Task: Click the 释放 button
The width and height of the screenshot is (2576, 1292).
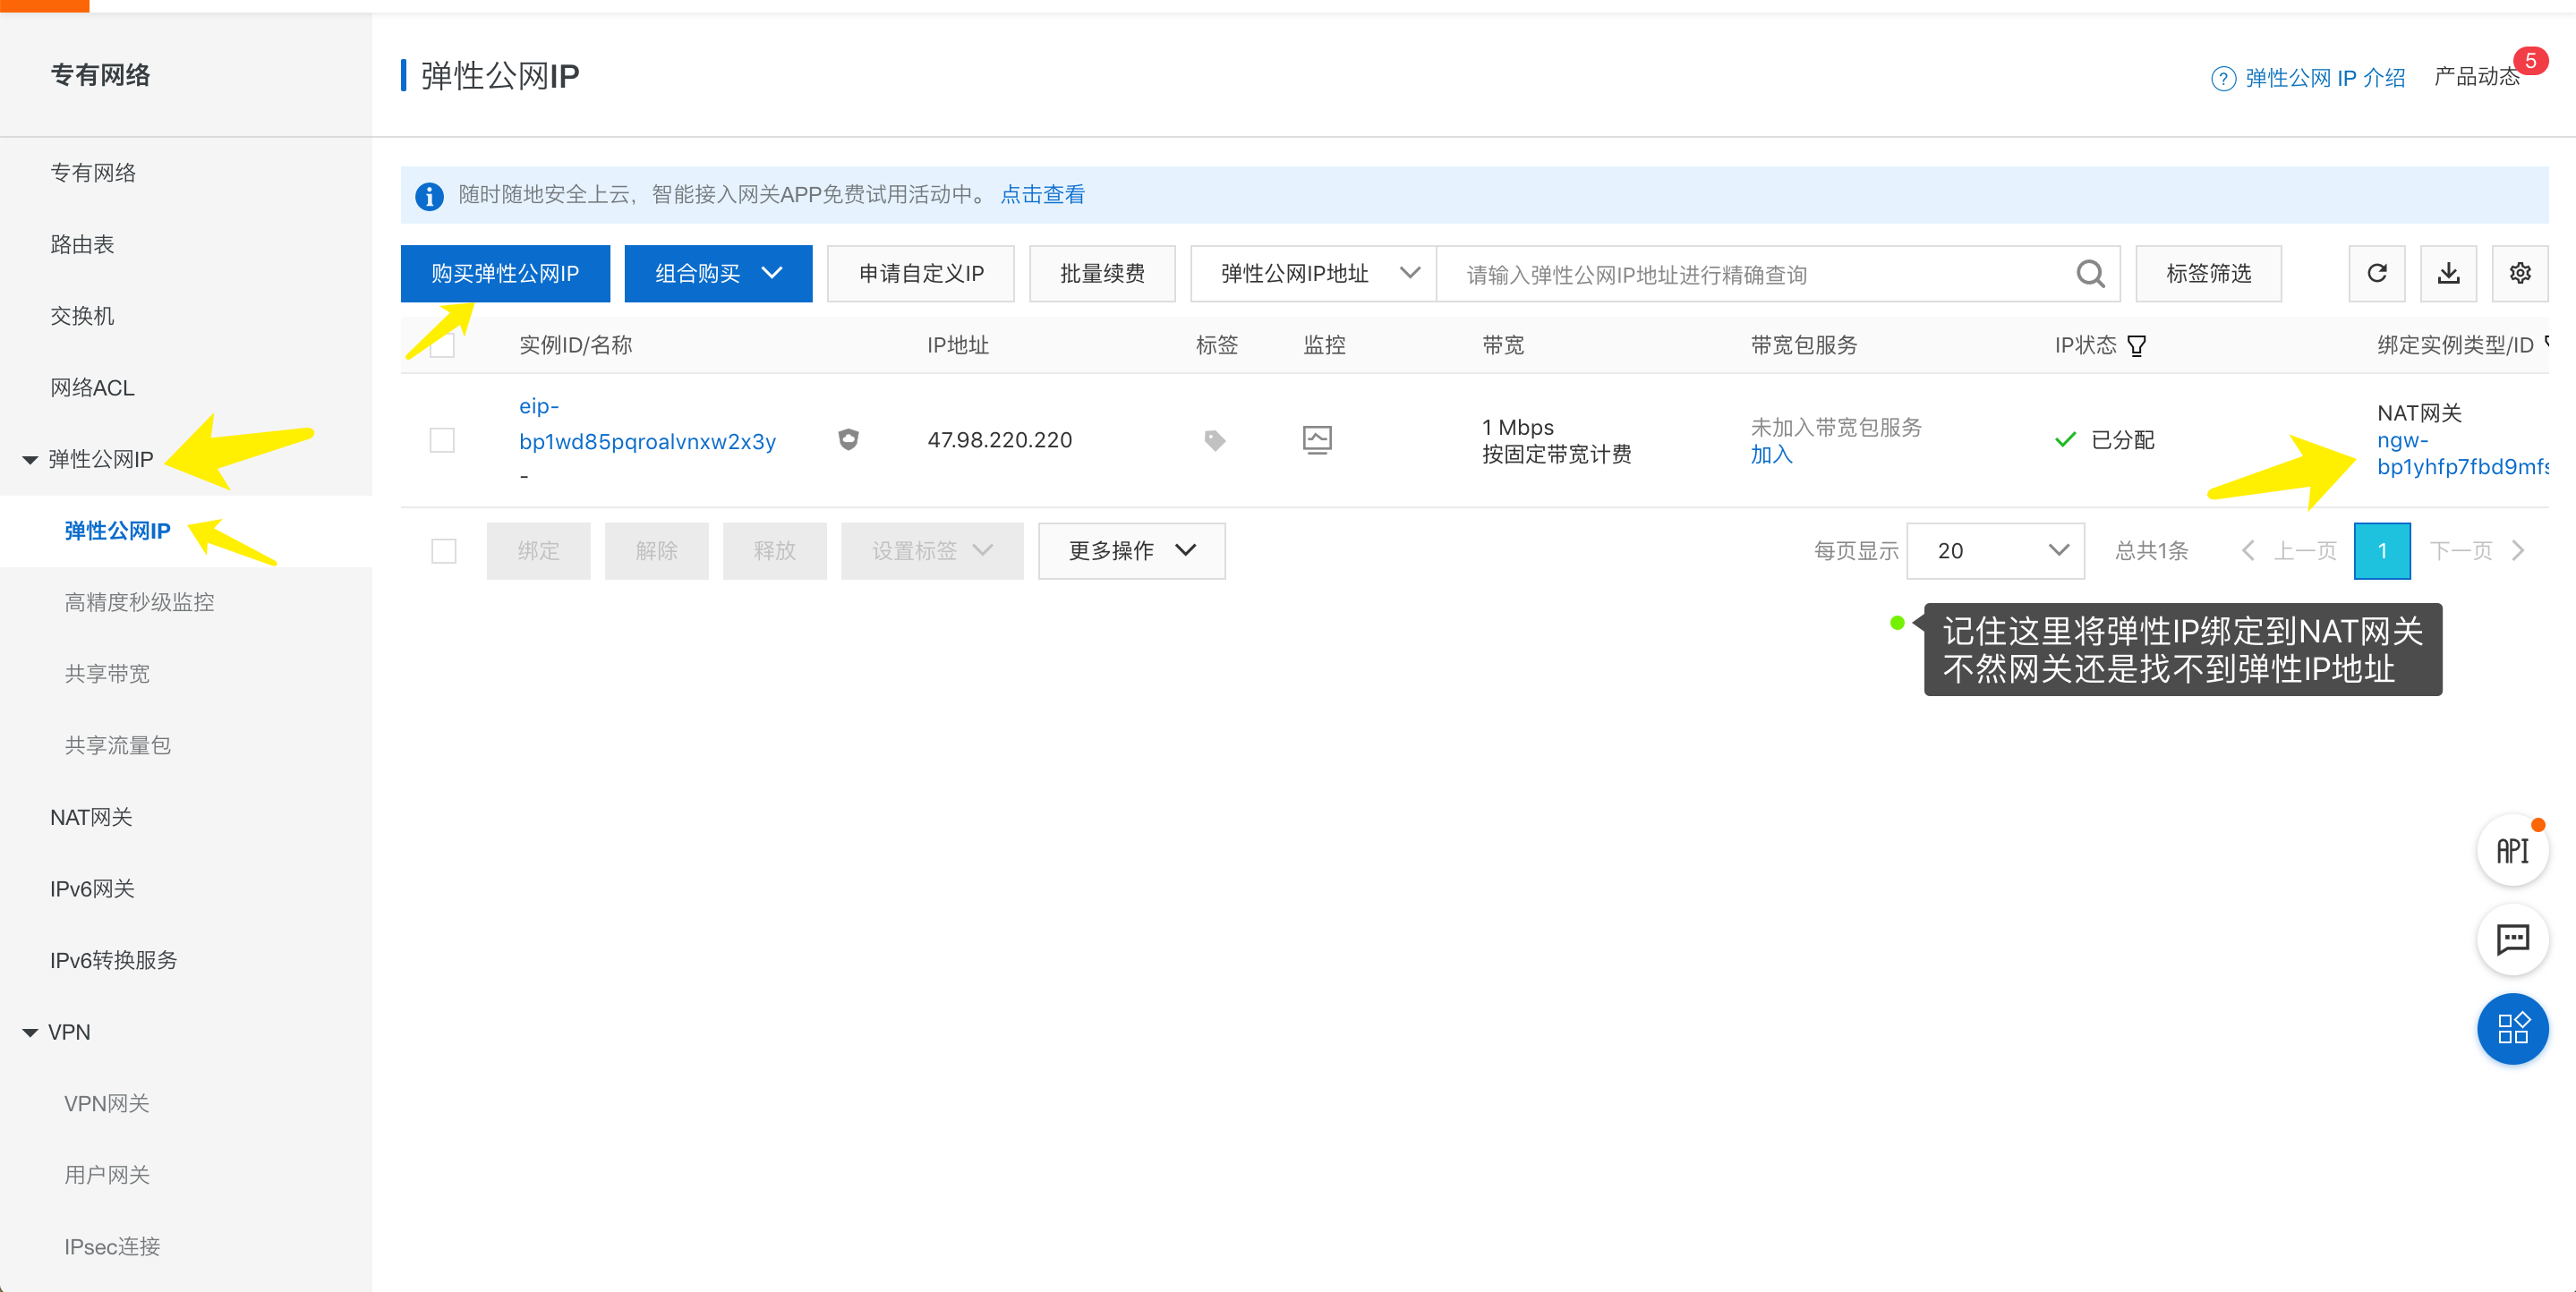Action: click(x=774, y=551)
